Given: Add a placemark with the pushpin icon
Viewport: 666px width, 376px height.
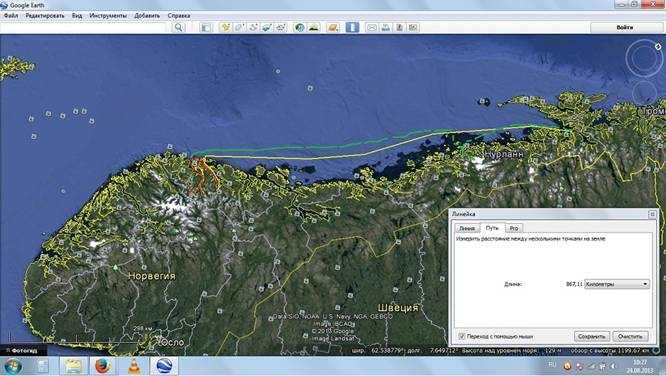Looking at the screenshot, I should click(x=225, y=28).
